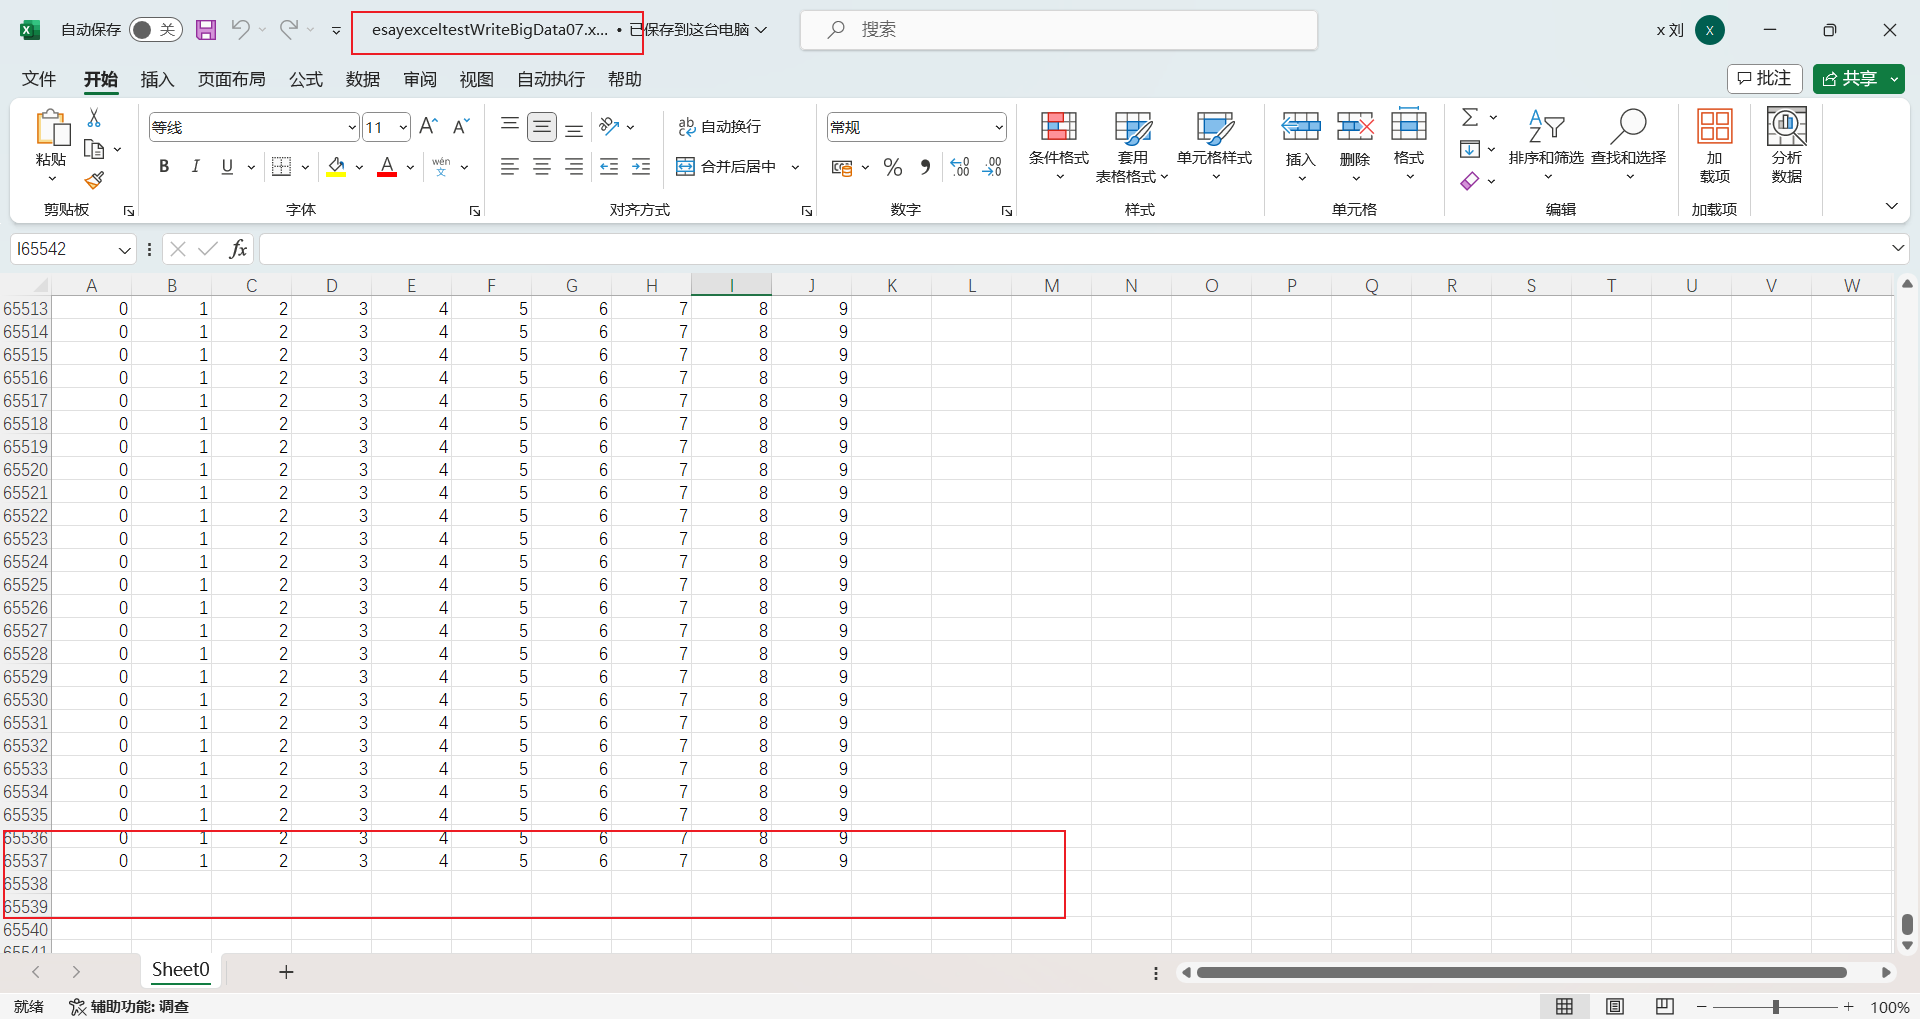The image size is (1920, 1019).
Task: Click the Percent Style icon
Action: pos(893,167)
